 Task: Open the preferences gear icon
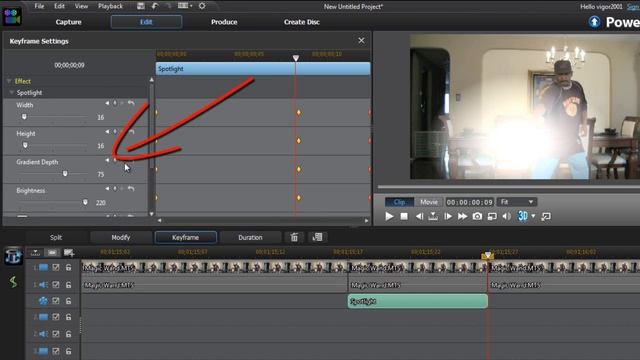(202, 6)
